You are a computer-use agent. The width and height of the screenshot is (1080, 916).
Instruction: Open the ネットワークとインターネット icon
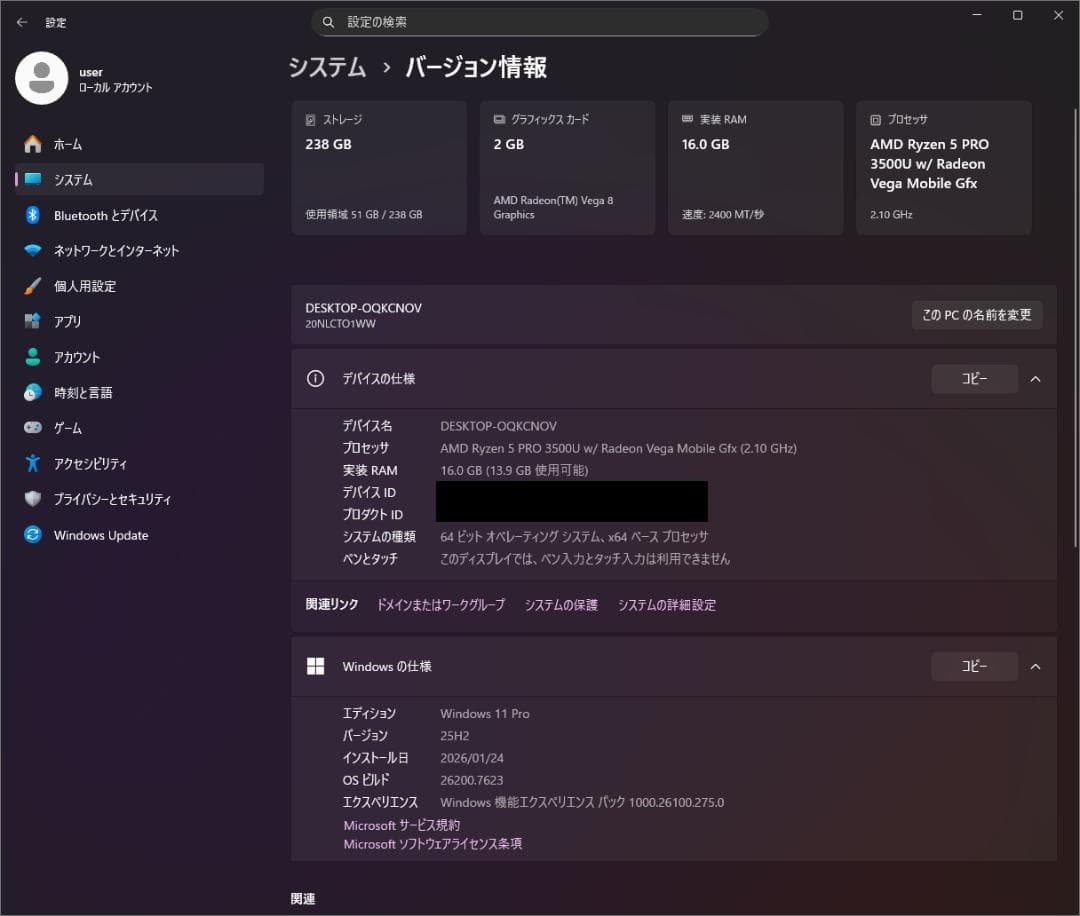click(x=34, y=250)
